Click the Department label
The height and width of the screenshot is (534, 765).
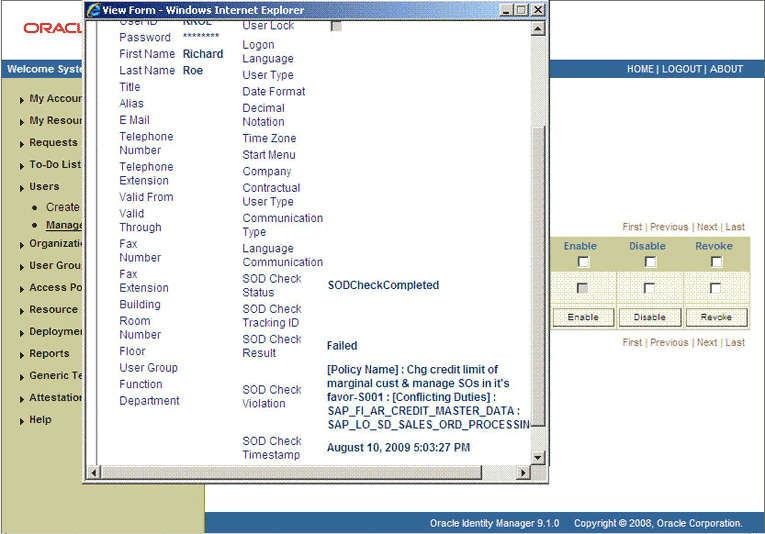coord(149,401)
